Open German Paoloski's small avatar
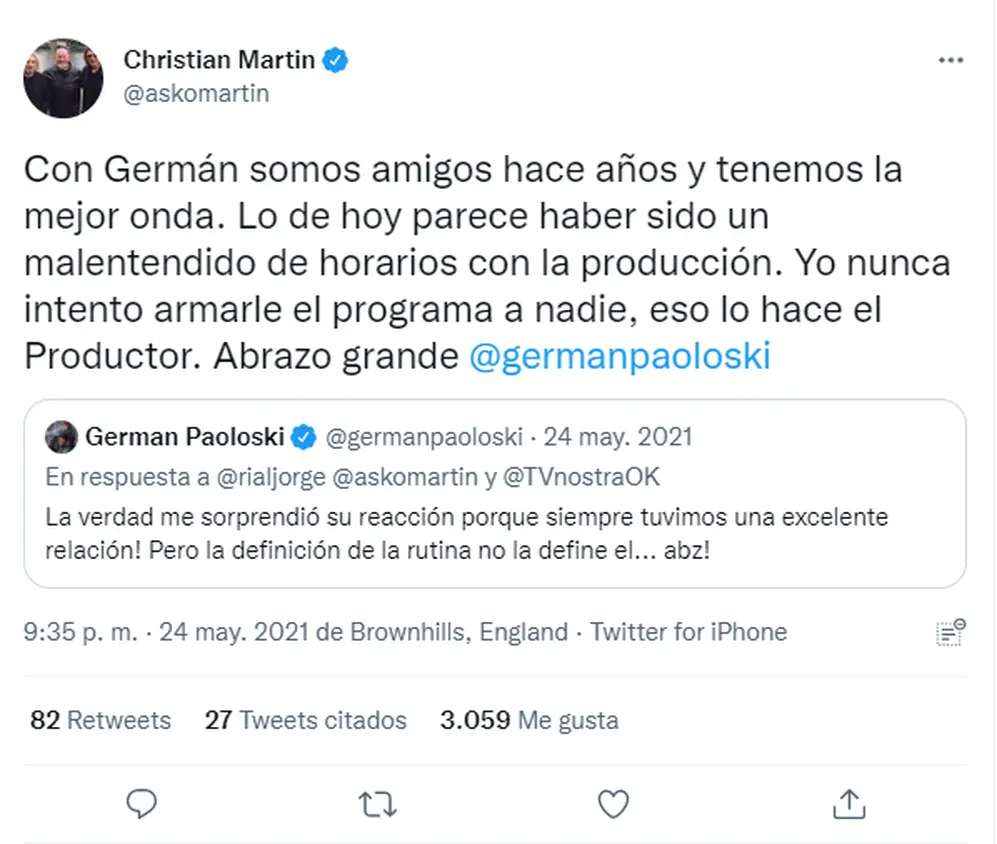 coord(61,437)
